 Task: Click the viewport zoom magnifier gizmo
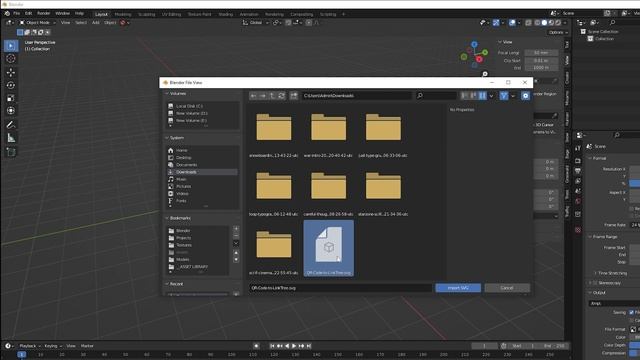click(485, 74)
